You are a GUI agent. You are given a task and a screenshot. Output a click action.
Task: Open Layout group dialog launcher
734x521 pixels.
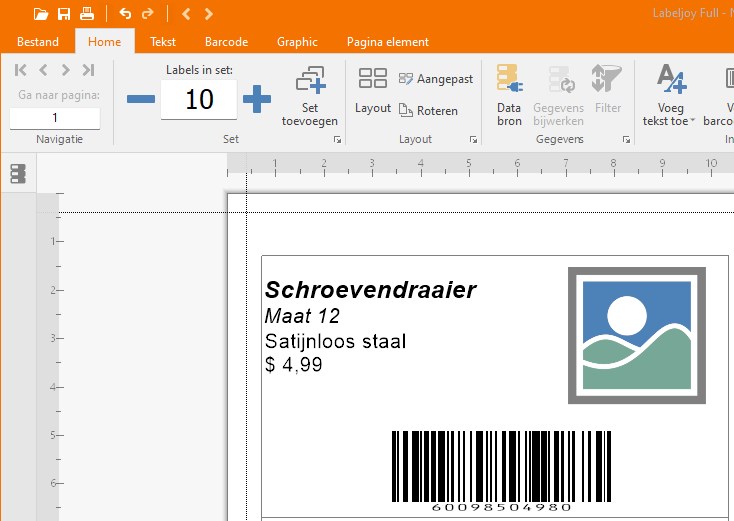473,139
